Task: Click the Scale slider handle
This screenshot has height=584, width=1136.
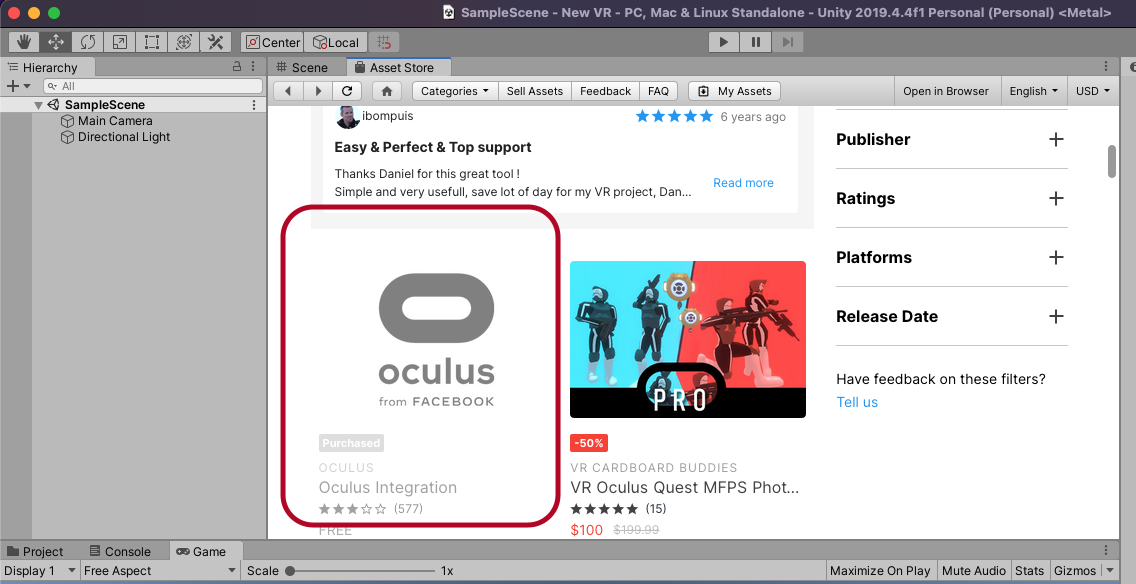Action: (x=290, y=571)
